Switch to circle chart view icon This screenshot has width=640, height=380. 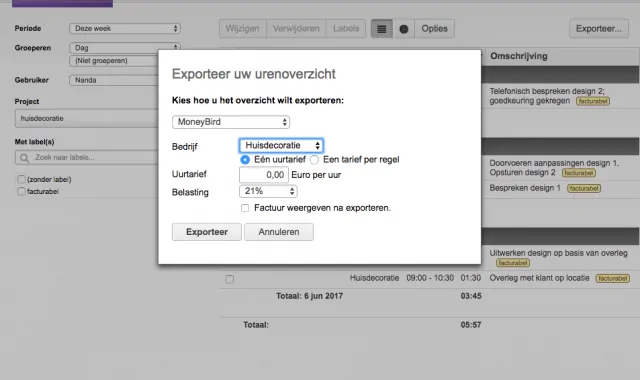[404, 29]
